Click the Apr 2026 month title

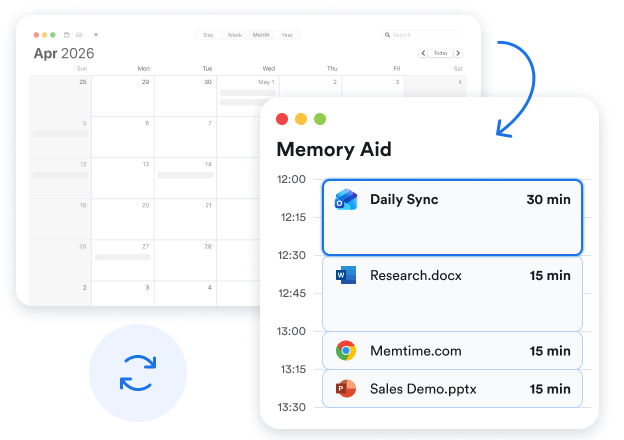click(64, 53)
